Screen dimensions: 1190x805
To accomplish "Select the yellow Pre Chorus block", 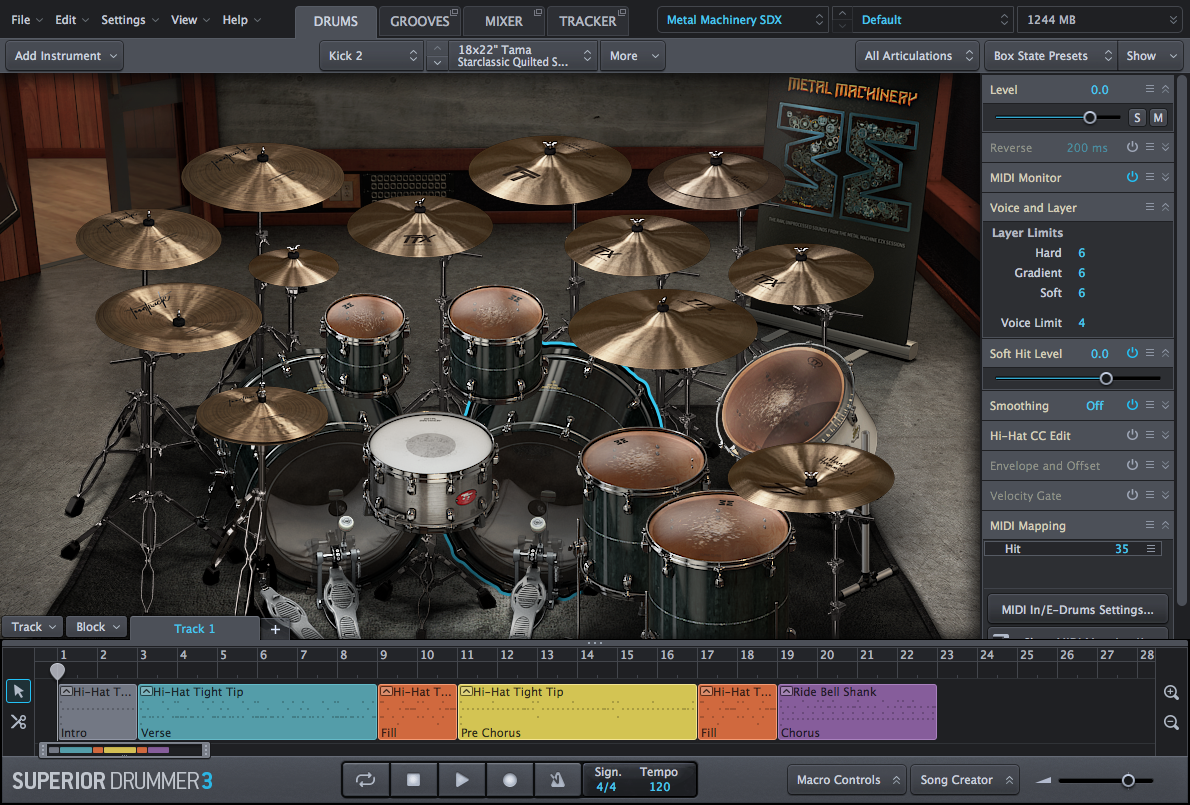I will coord(577,712).
